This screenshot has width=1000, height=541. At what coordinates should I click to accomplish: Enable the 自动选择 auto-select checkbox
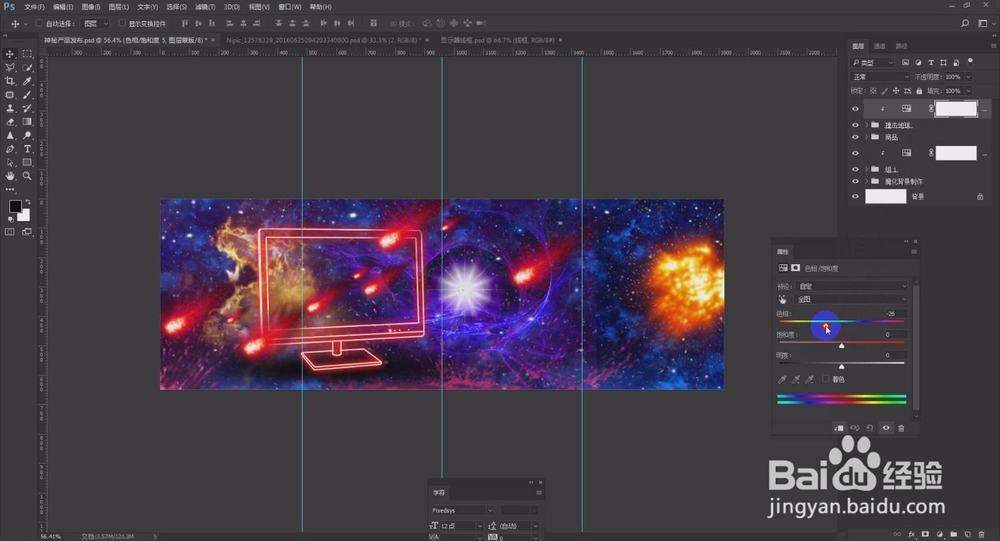coord(40,24)
